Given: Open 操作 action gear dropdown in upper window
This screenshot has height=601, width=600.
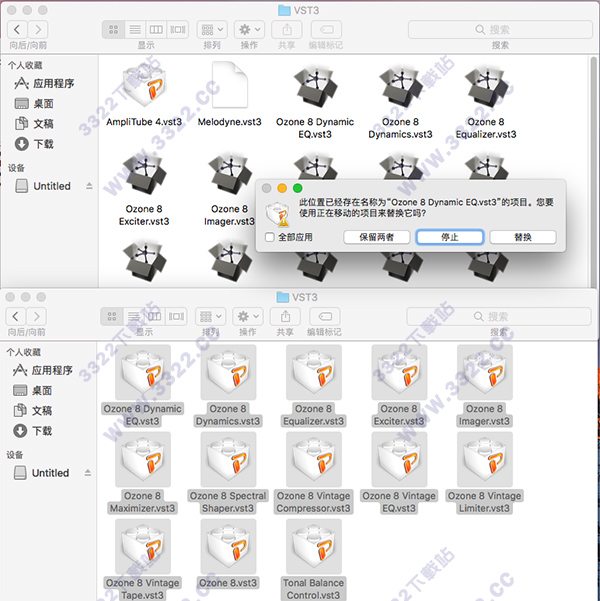Looking at the screenshot, I should [249, 30].
